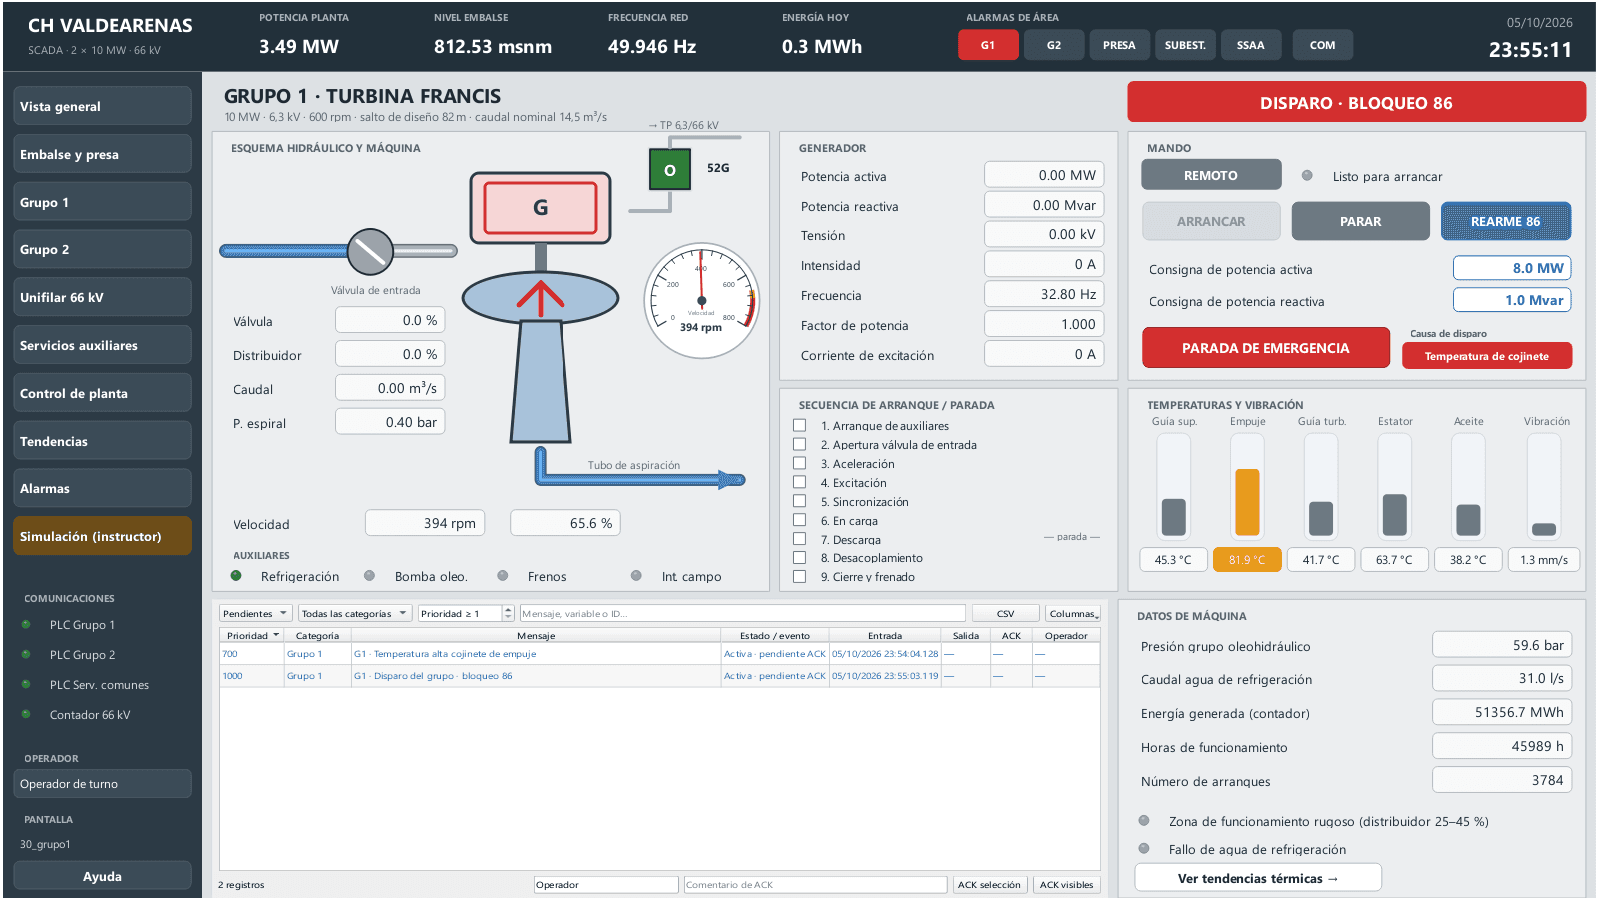Click the Zona de funcionamiento rugoso indicator
Screen dimensions: 1600x900
[1144, 821]
